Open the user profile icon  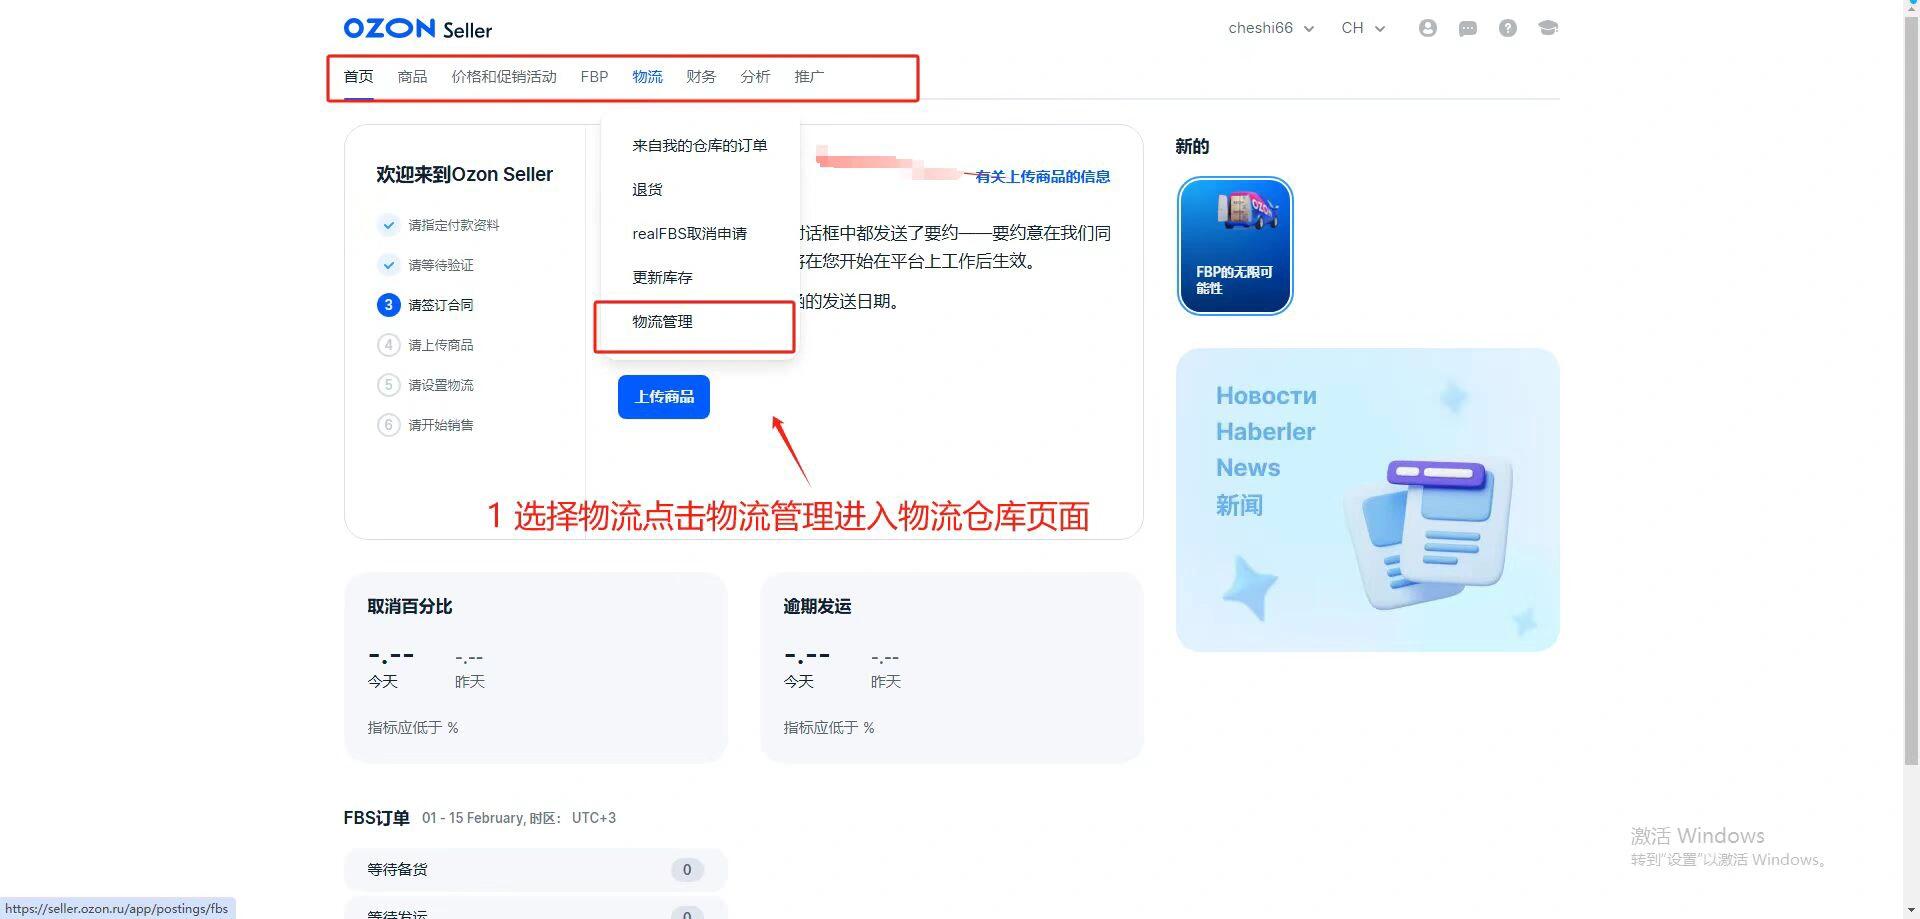(x=1427, y=28)
